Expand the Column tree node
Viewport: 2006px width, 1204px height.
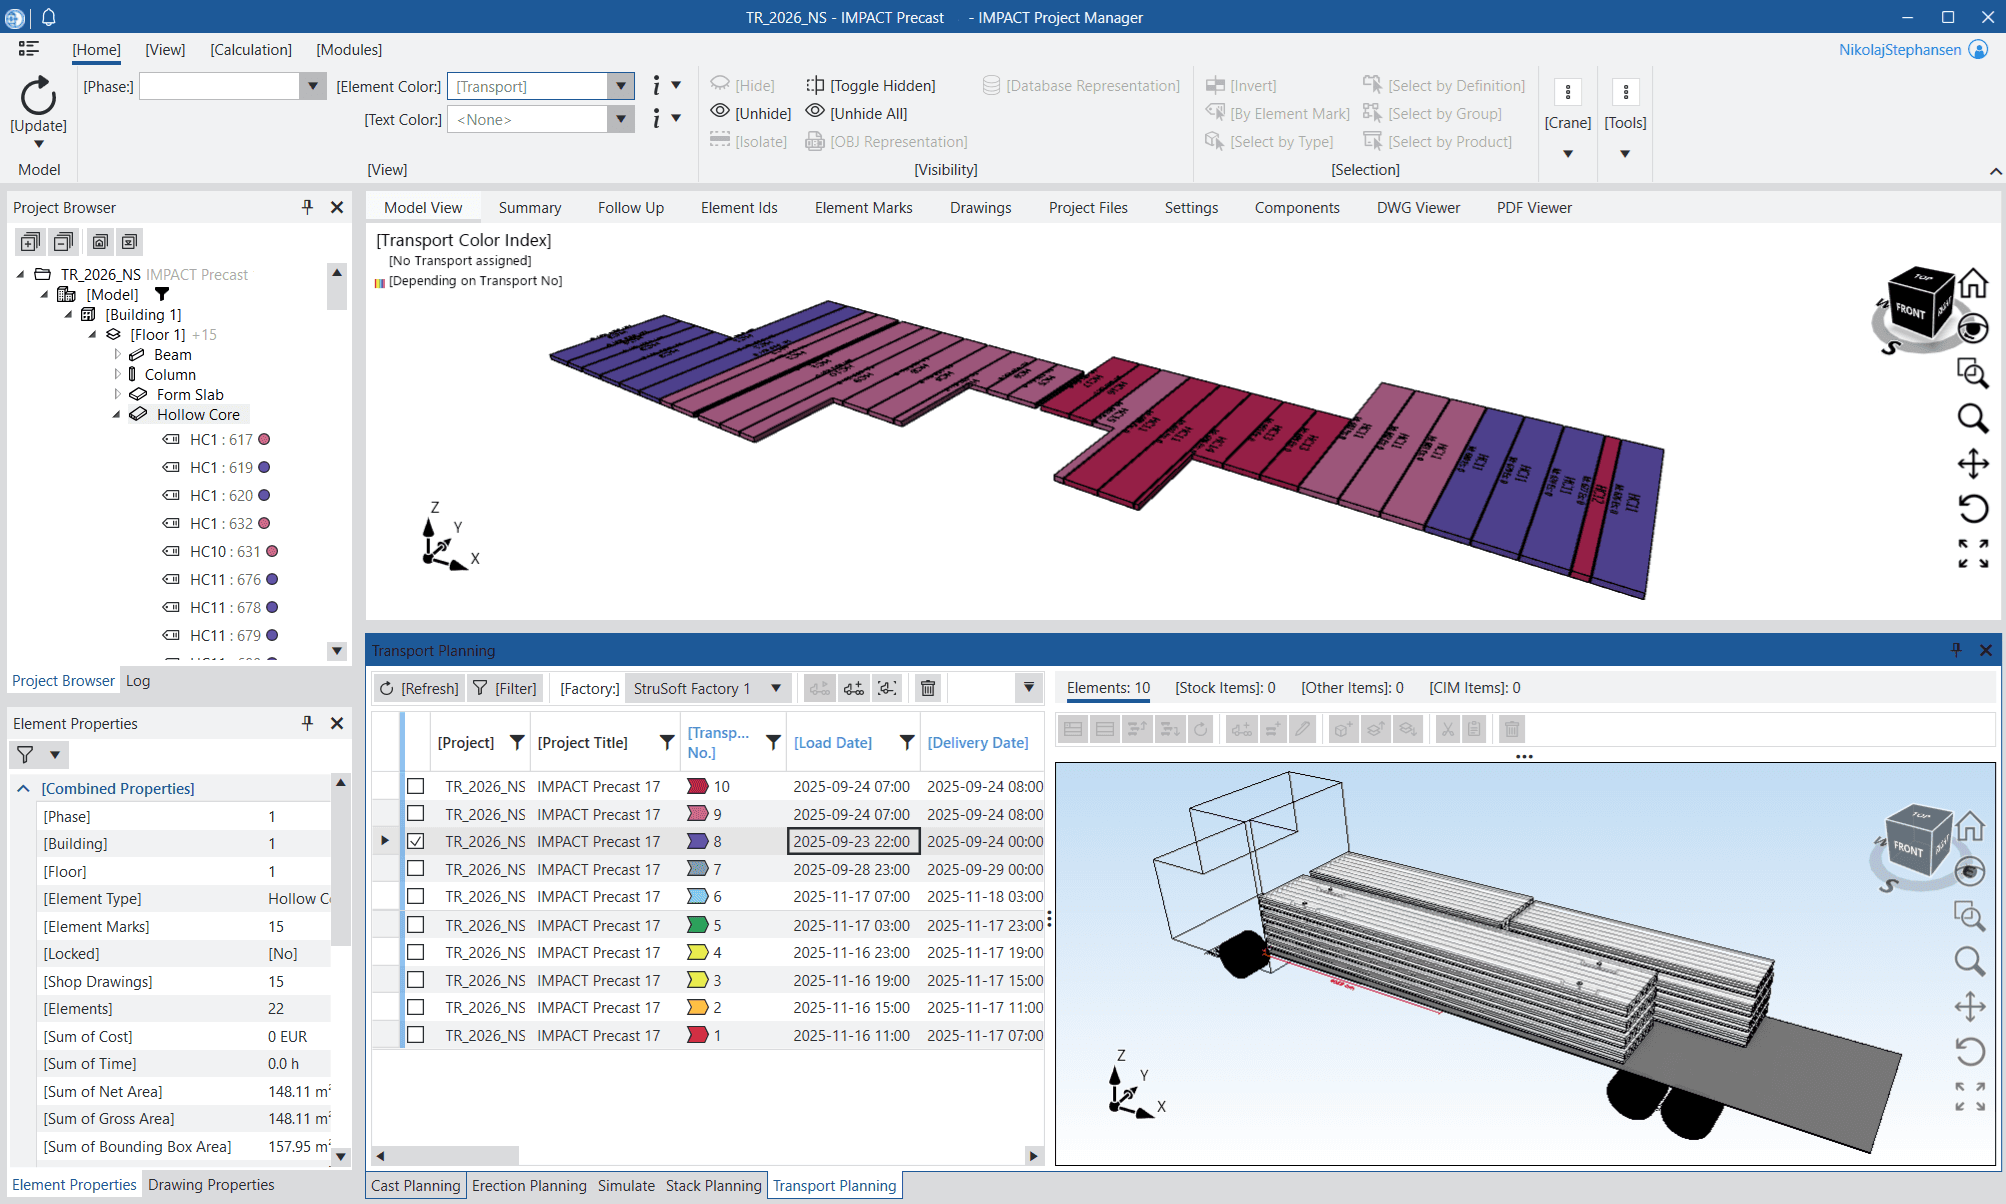[x=117, y=374]
